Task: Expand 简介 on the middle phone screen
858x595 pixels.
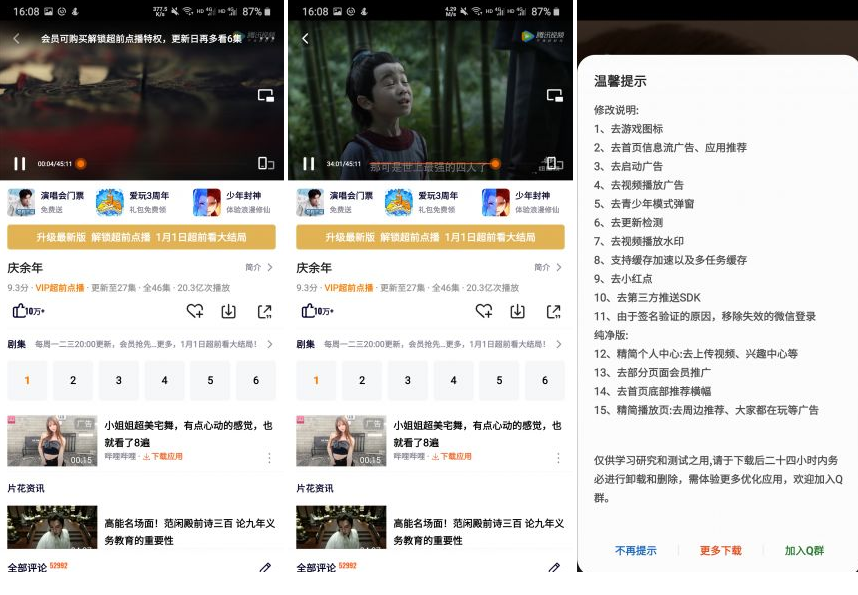Action: [548, 267]
